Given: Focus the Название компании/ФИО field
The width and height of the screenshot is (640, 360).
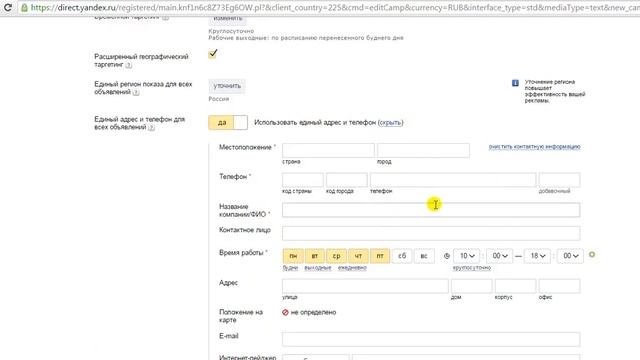Looking at the screenshot, I should pos(431,210).
